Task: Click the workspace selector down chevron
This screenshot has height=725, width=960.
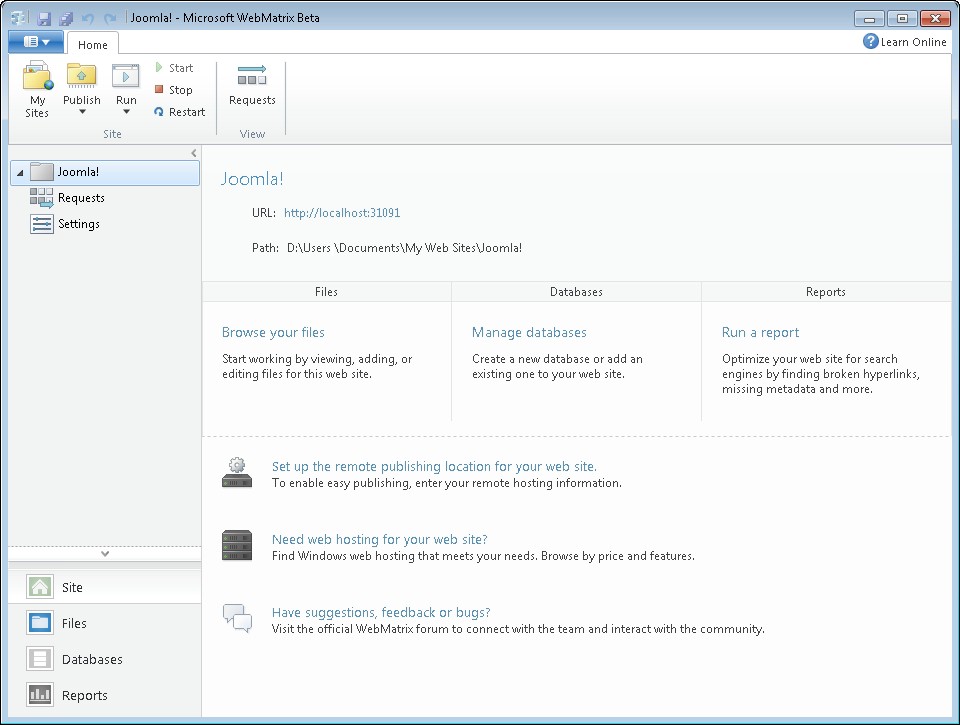Action: 105,554
